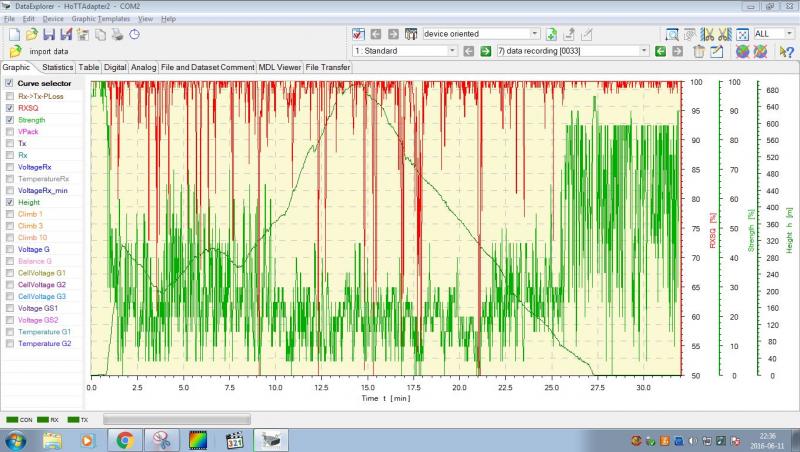Switch to the Statistics tab
The image size is (800, 452).
click(58, 67)
